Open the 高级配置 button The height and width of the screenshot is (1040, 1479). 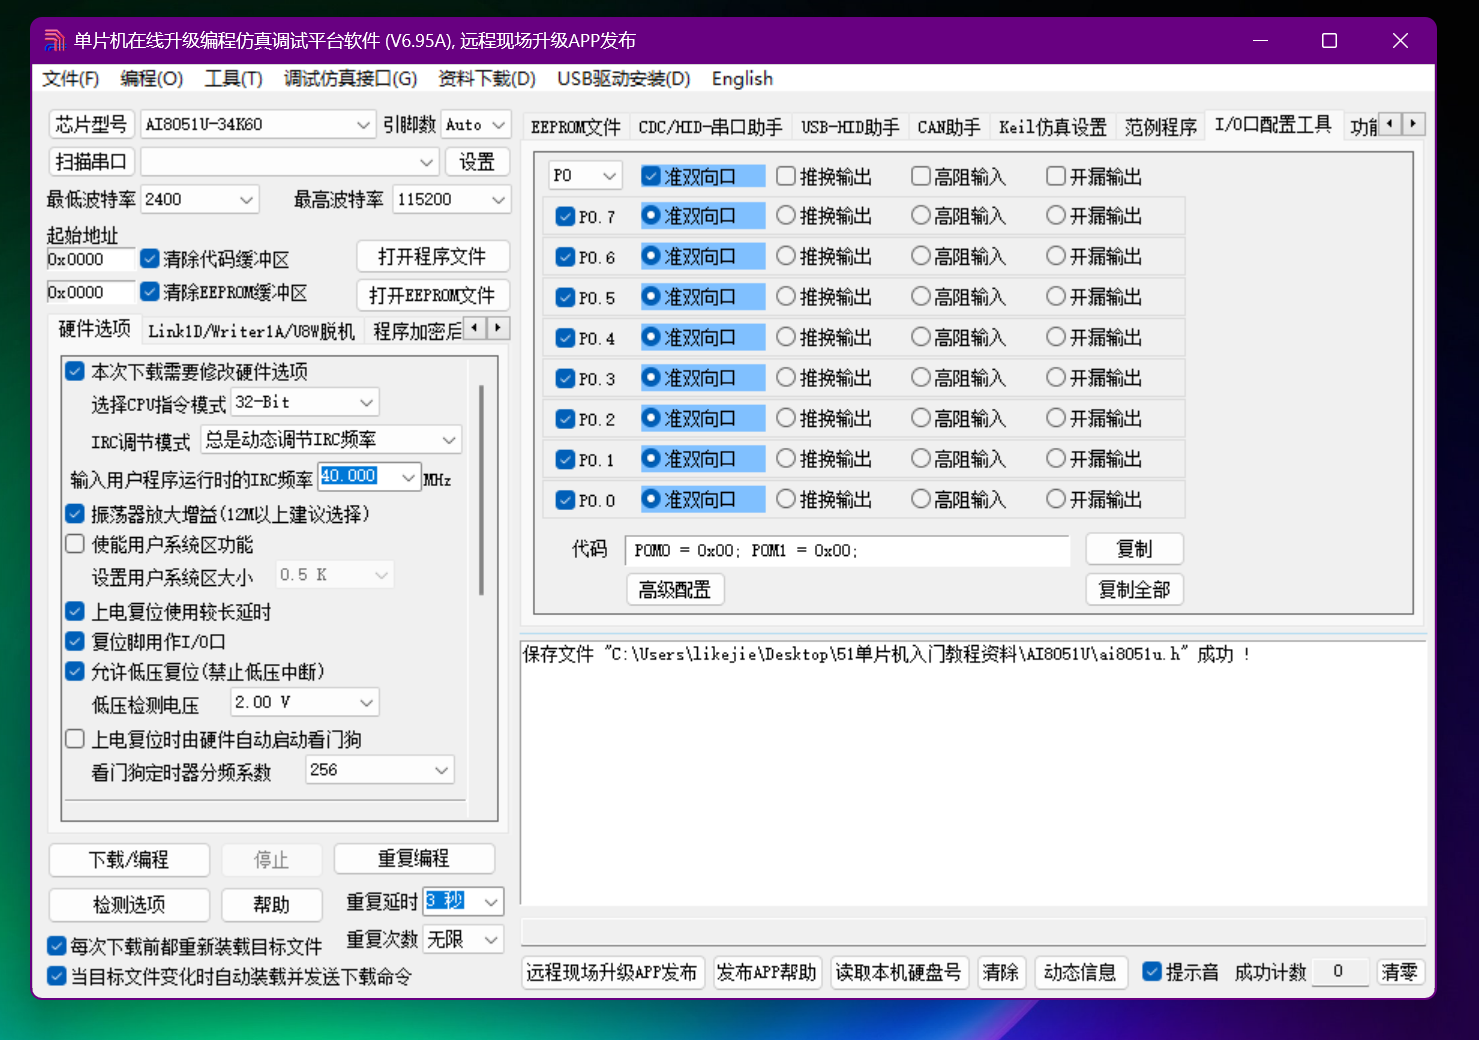pyautogui.click(x=675, y=590)
